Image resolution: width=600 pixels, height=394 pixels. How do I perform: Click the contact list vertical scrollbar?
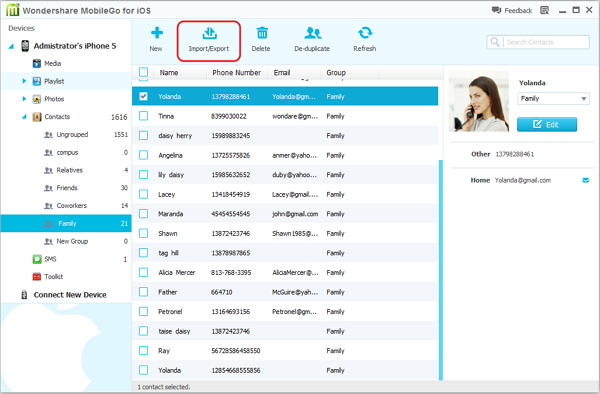pos(441,270)
